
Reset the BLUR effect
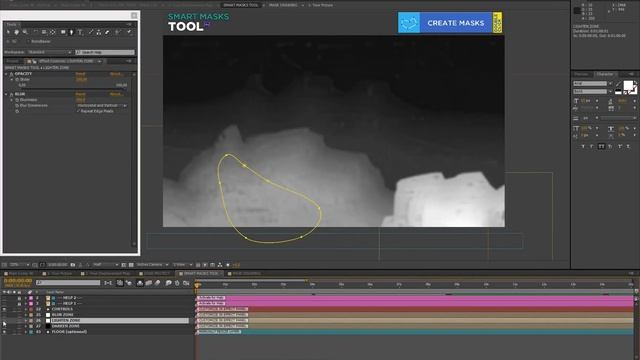tap(80, 94)
